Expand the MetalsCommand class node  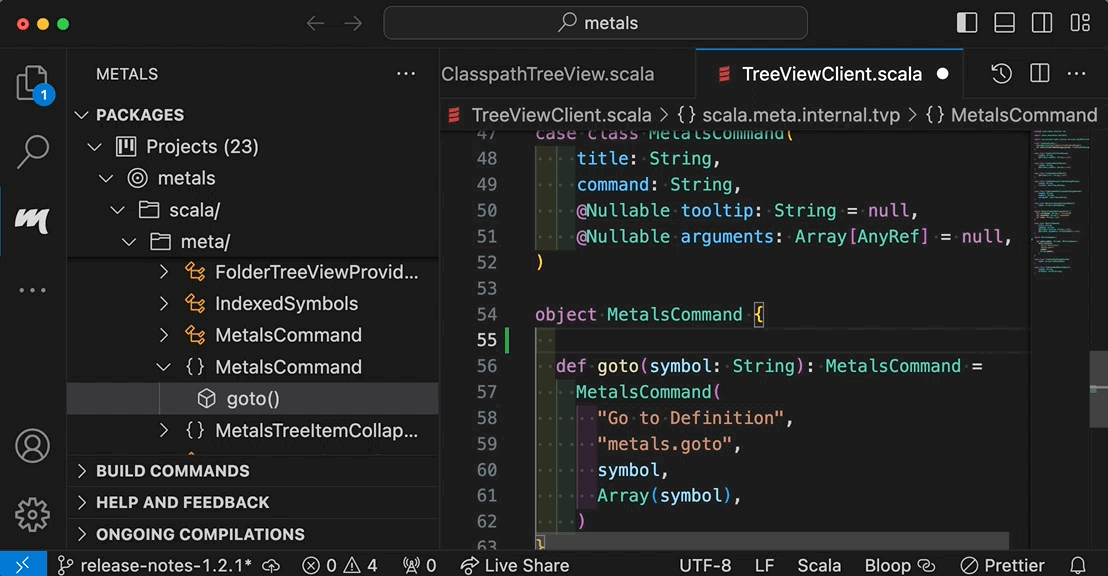[164, 336]
